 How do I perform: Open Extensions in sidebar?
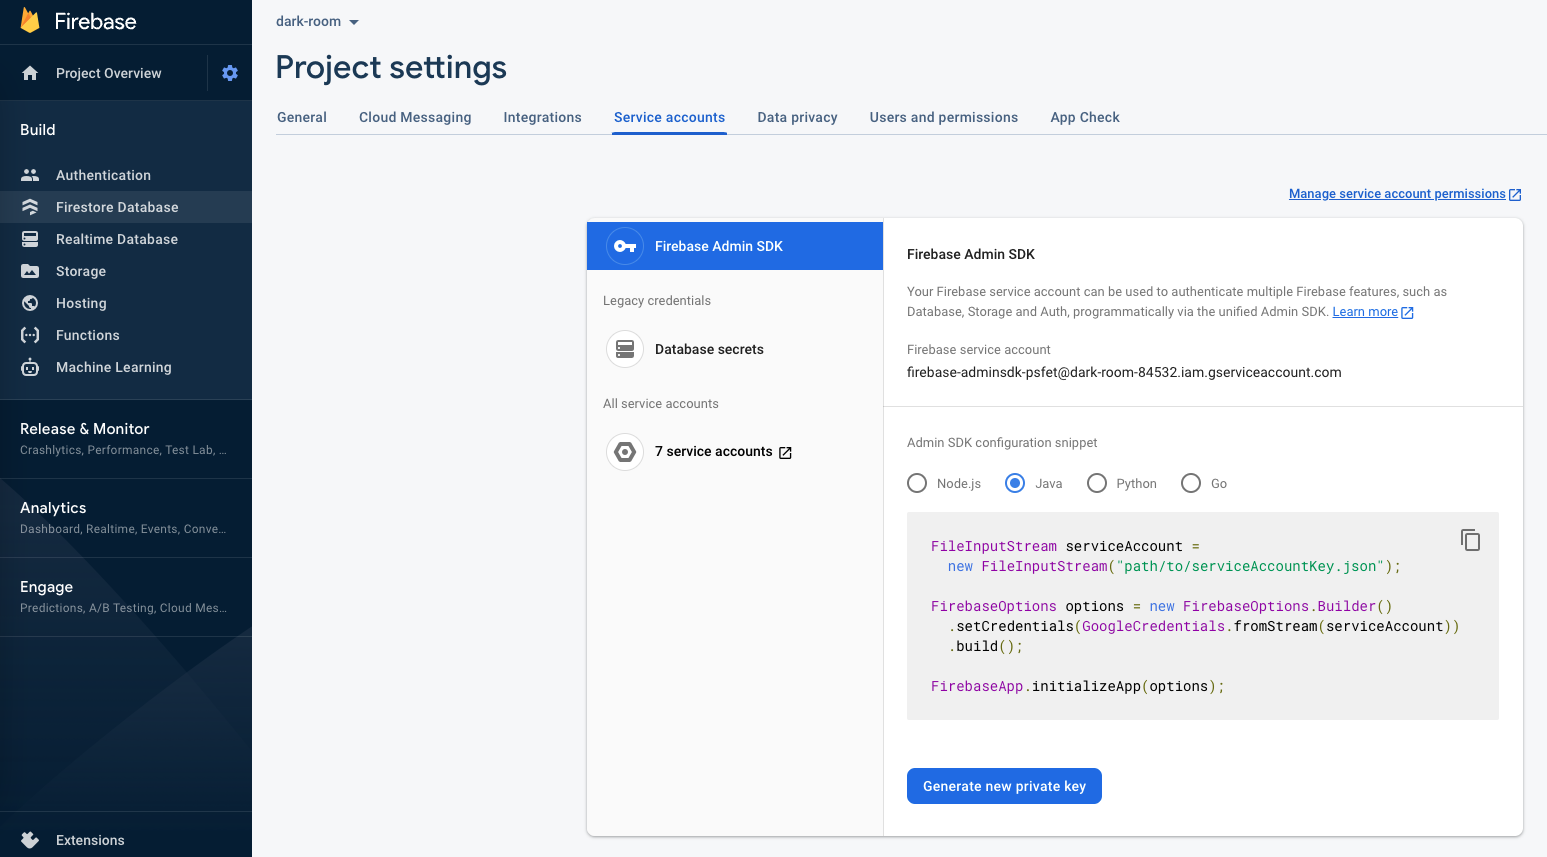tap(126, 840)
